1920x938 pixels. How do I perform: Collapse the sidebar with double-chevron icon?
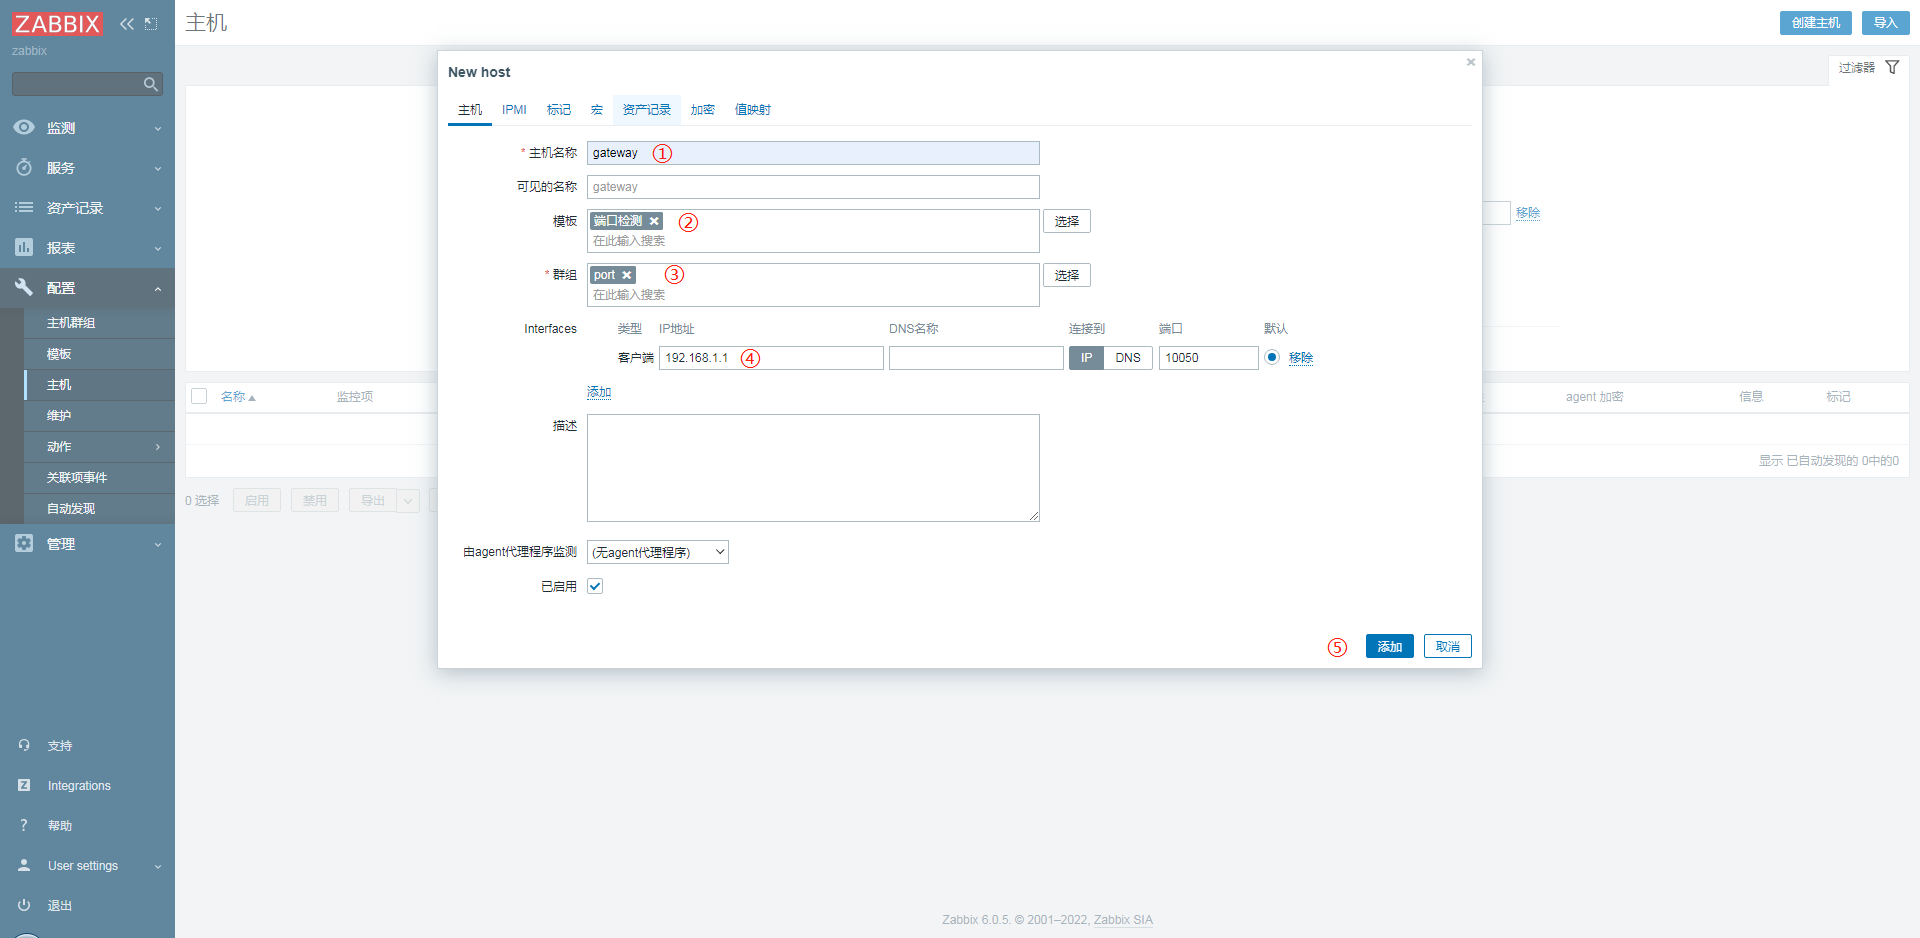(127, 24)
